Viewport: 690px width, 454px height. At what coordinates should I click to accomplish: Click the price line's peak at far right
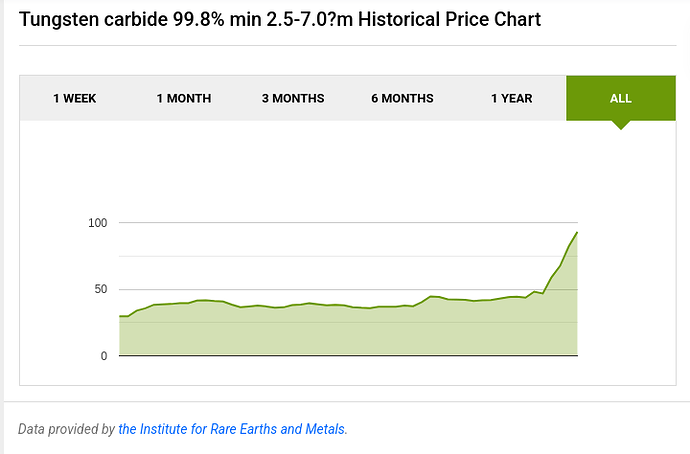[x=577, y=233]
